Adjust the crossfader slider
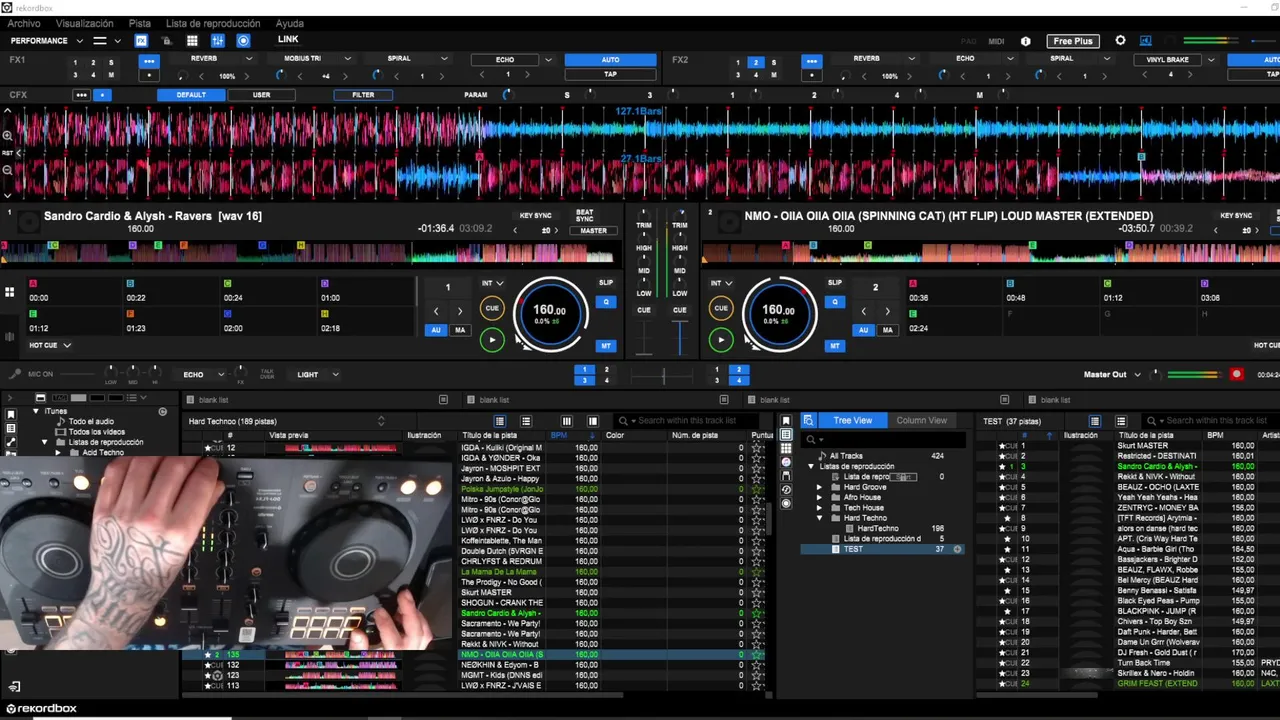1280x720 pixels. (662, 376)
